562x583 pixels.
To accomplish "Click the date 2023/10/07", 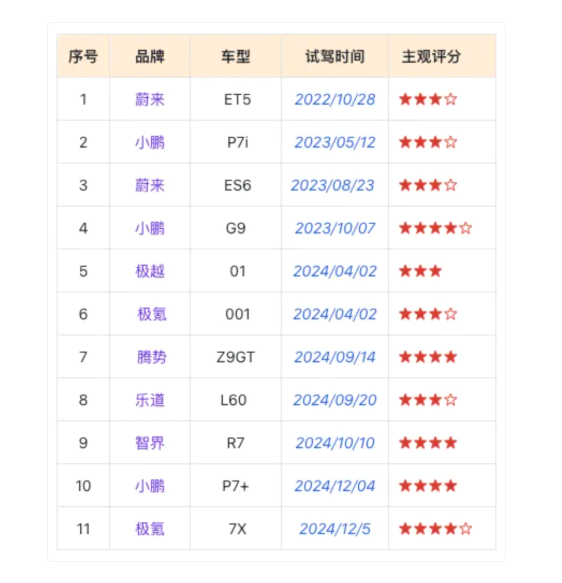I will pyautogui.click(x=335, y=228).
